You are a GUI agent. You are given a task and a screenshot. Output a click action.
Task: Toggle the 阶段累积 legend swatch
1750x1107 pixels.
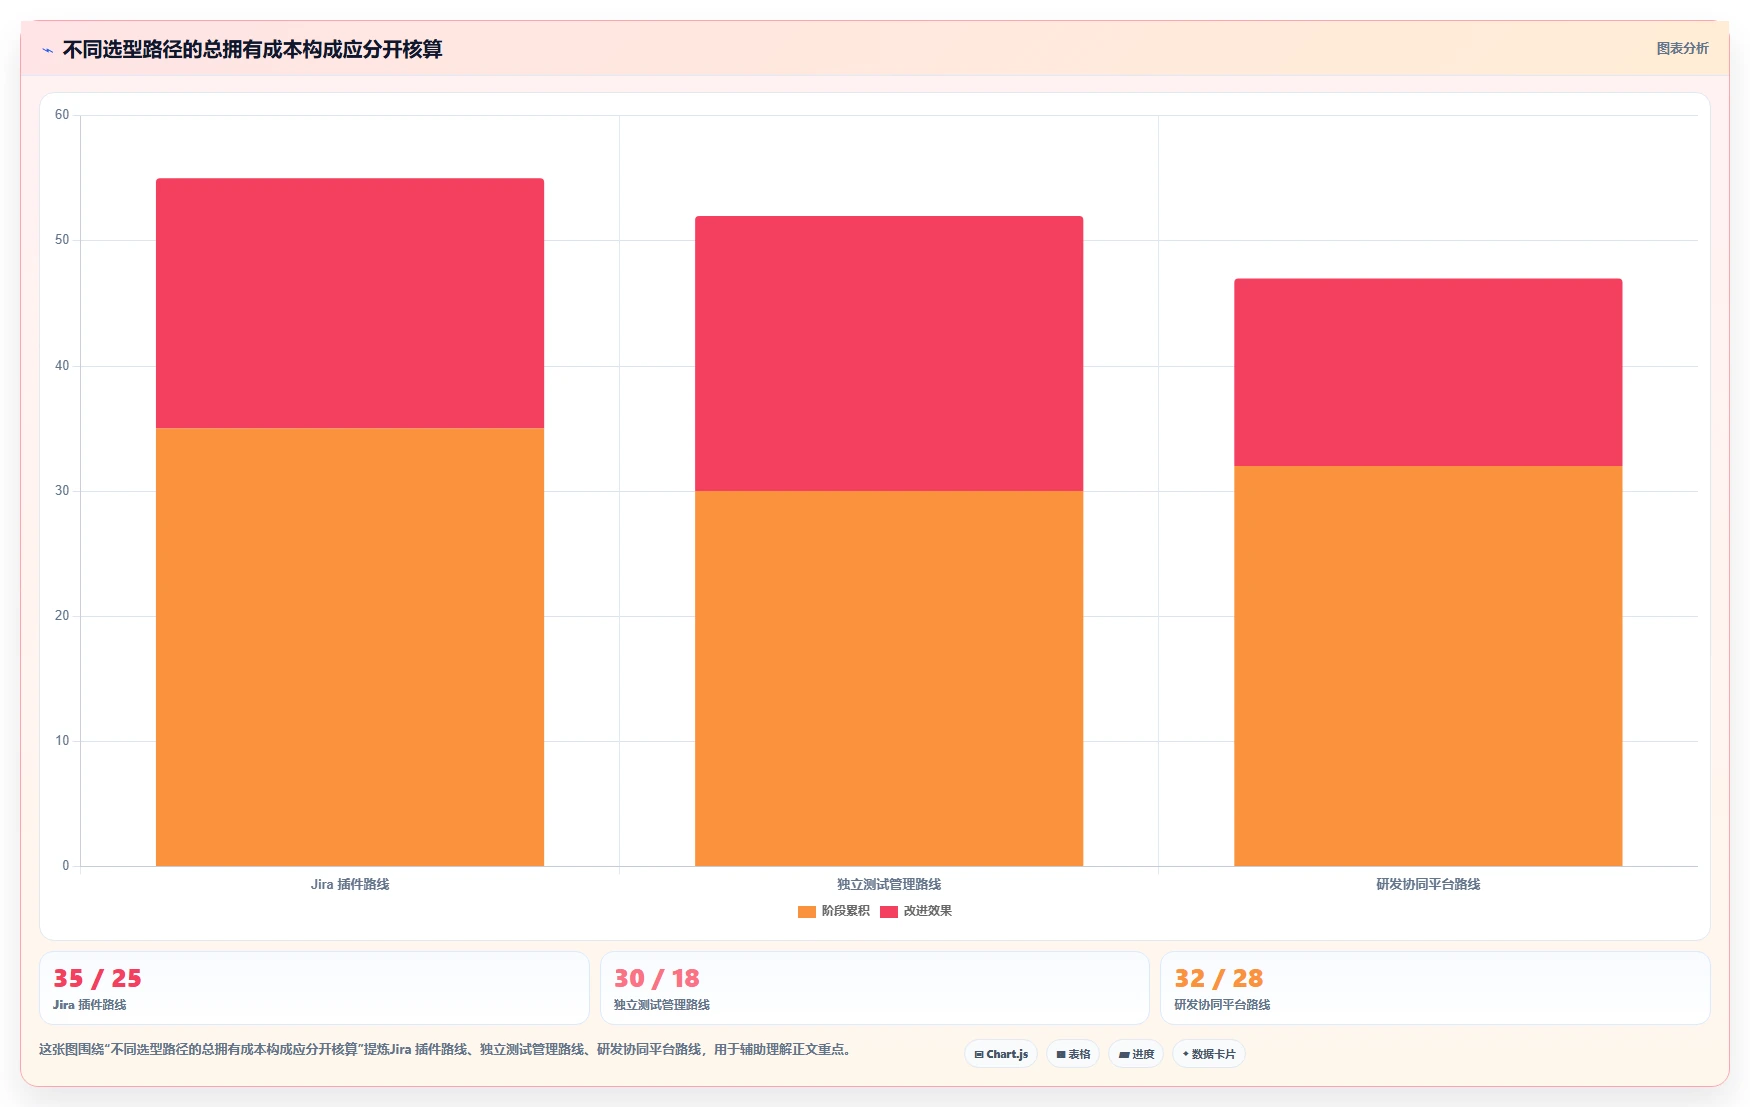[x=806, y=911]
